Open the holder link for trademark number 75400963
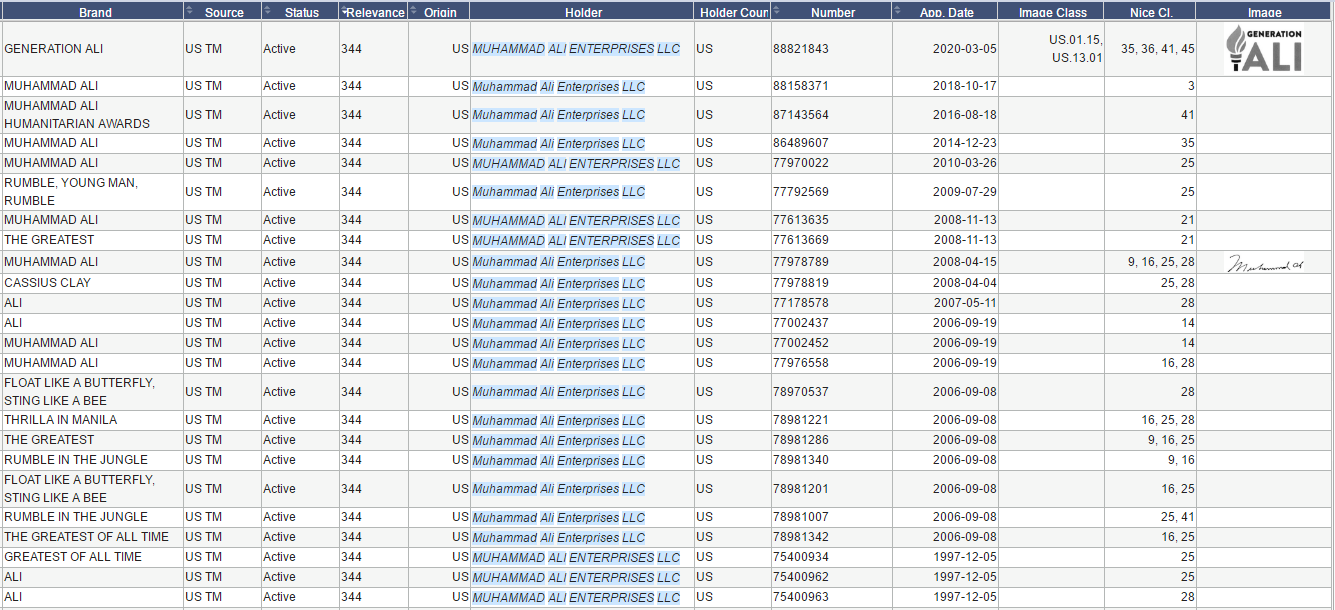 576,597
